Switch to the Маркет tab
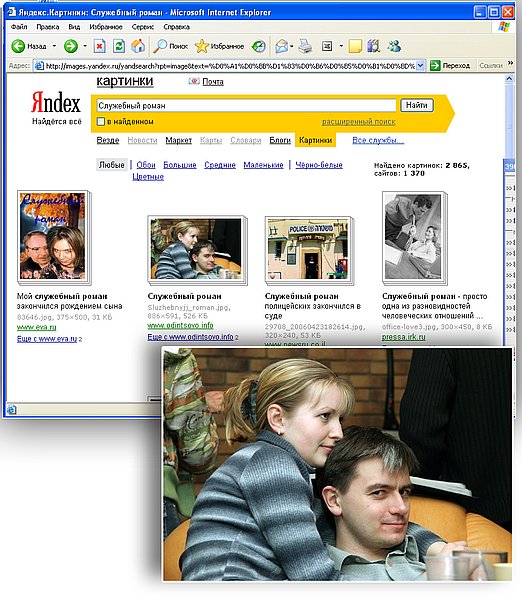The height and width of the screenshot is (600, 522). tap(179, 140)
